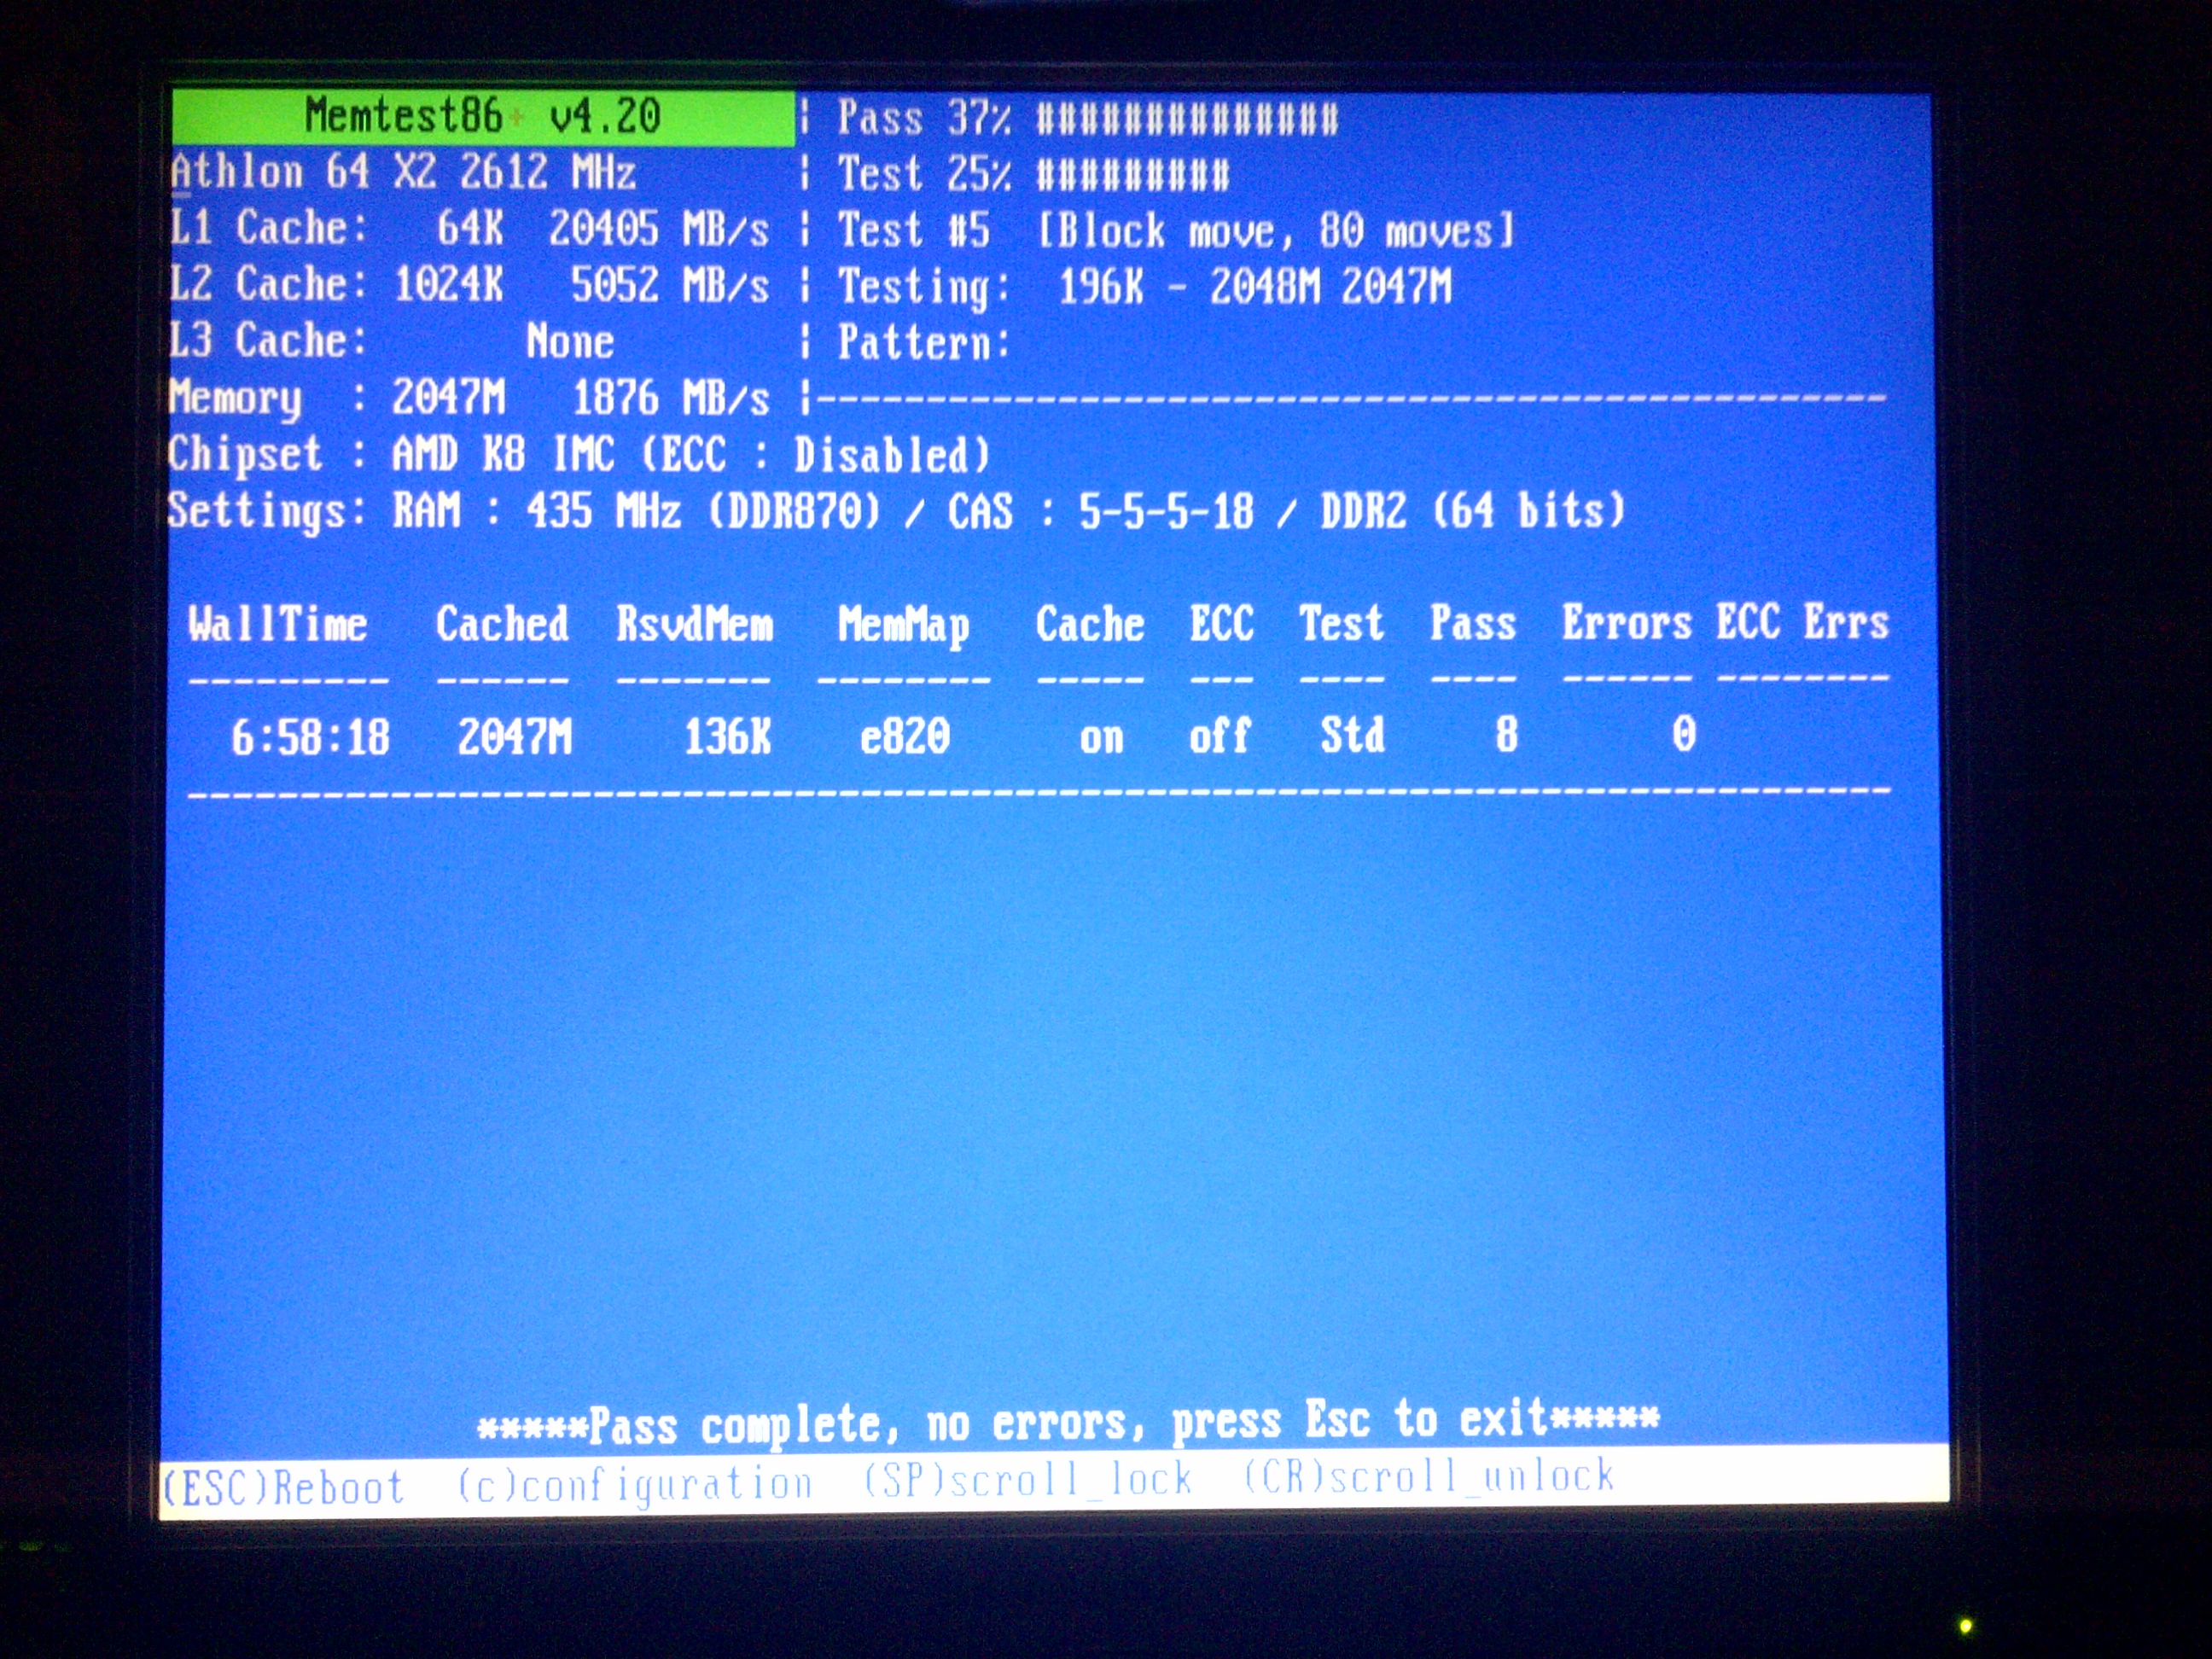
Task: Click the Memory speed '1876 MB/s'
Action: point(670,398)
